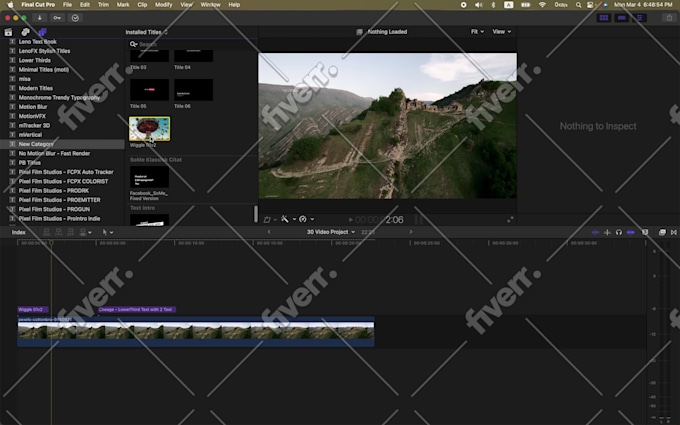
Task: Select Wiggle title thumbnail in browser
Action: pos(150,129)
